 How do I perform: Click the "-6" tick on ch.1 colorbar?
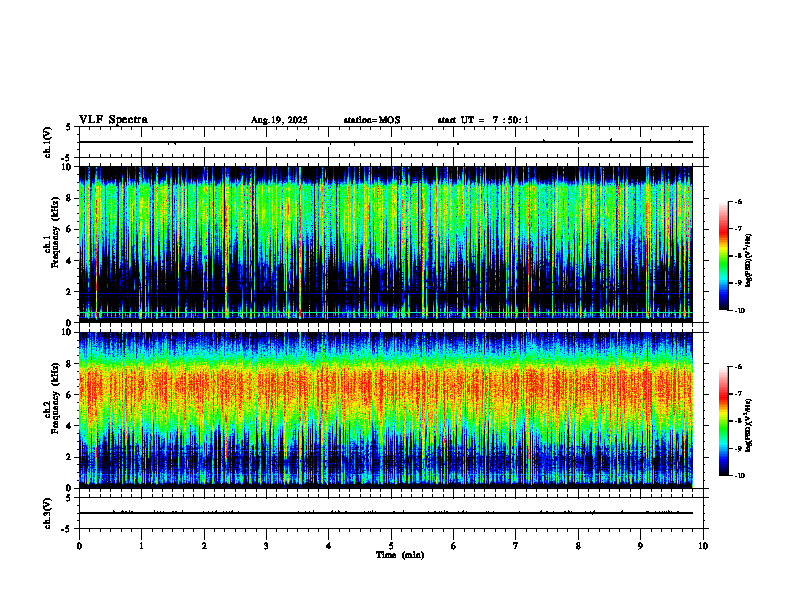coord(738,201)
